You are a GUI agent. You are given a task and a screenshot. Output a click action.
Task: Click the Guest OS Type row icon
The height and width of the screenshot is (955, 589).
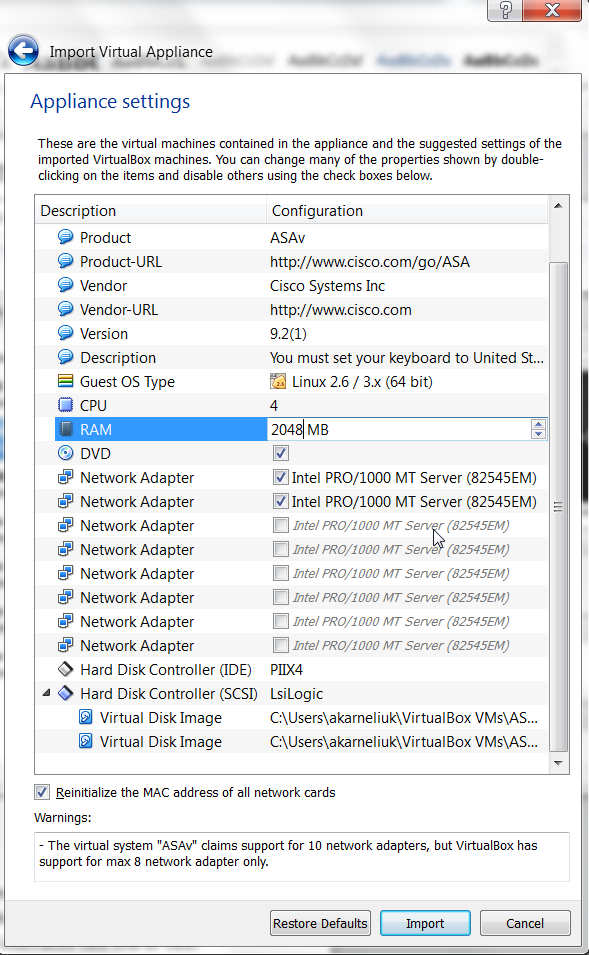coord(65,381)
